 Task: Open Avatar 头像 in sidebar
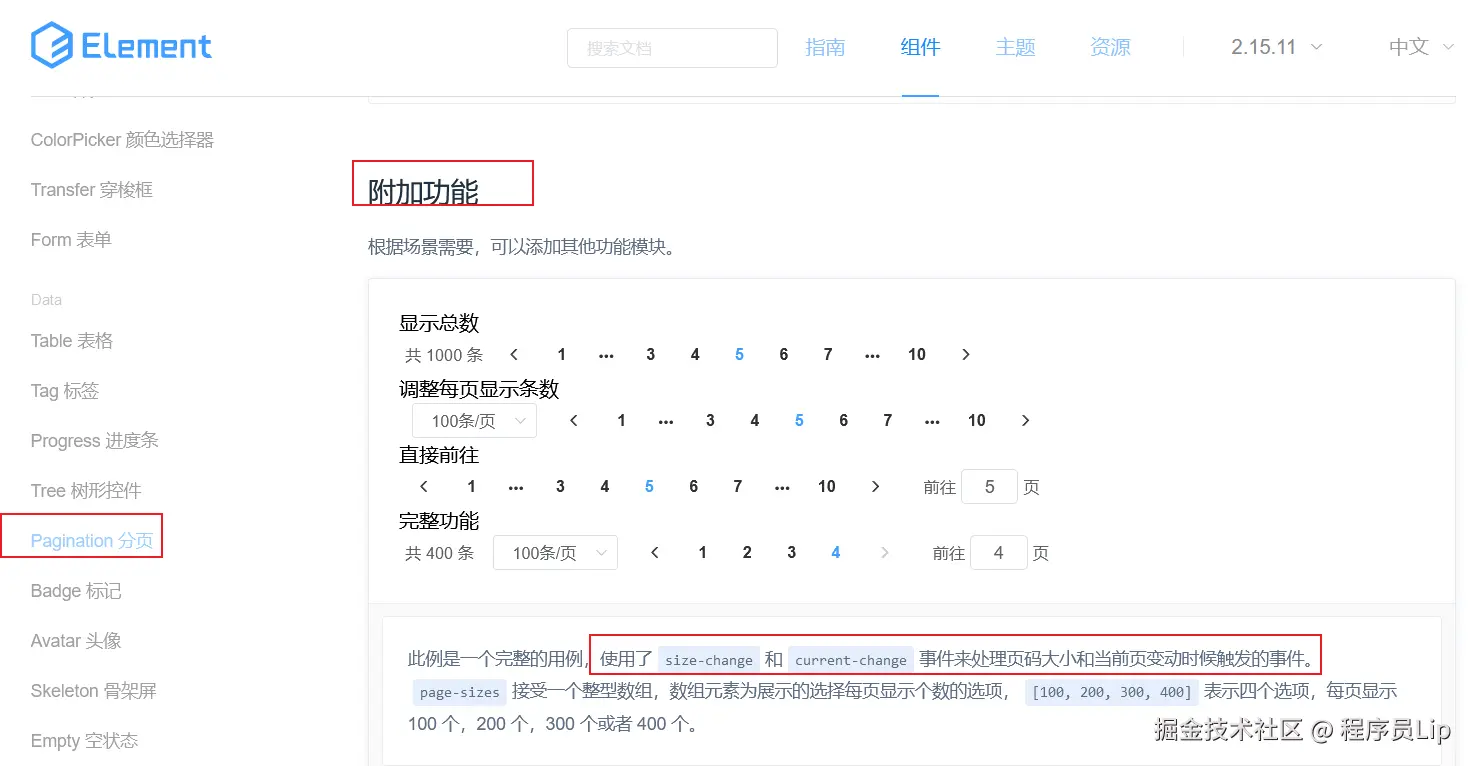[76, 641]
